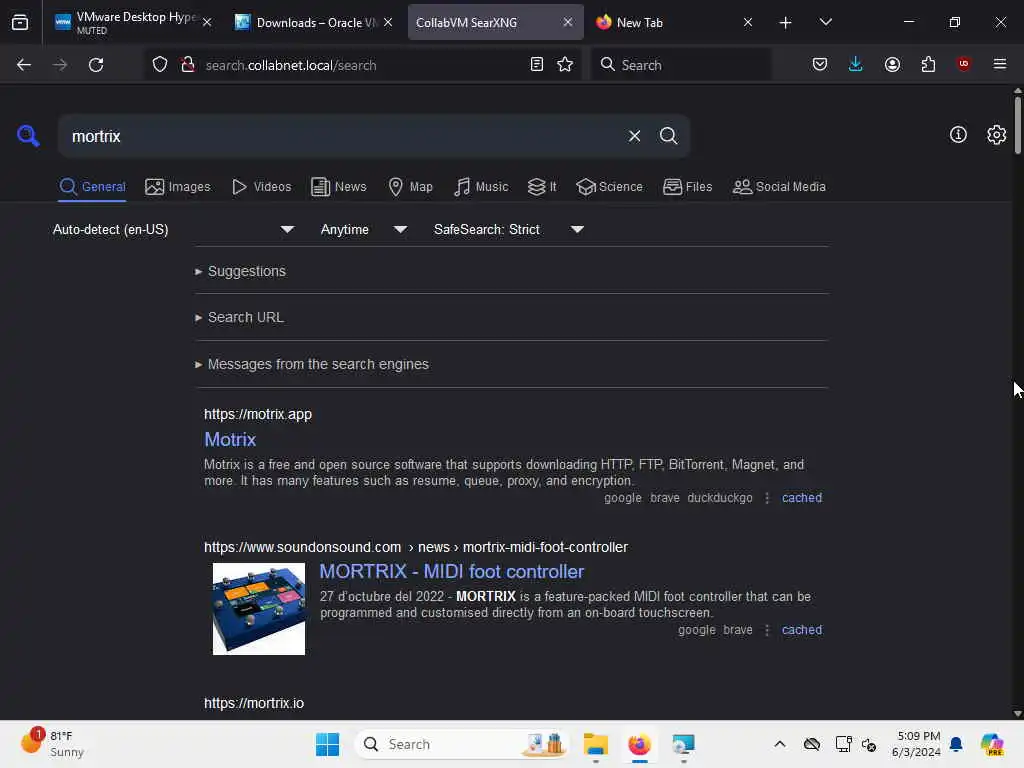1024x768 pixels.
Task: Open the weather widget 81°F Sunny
Action: click(52, 743)
